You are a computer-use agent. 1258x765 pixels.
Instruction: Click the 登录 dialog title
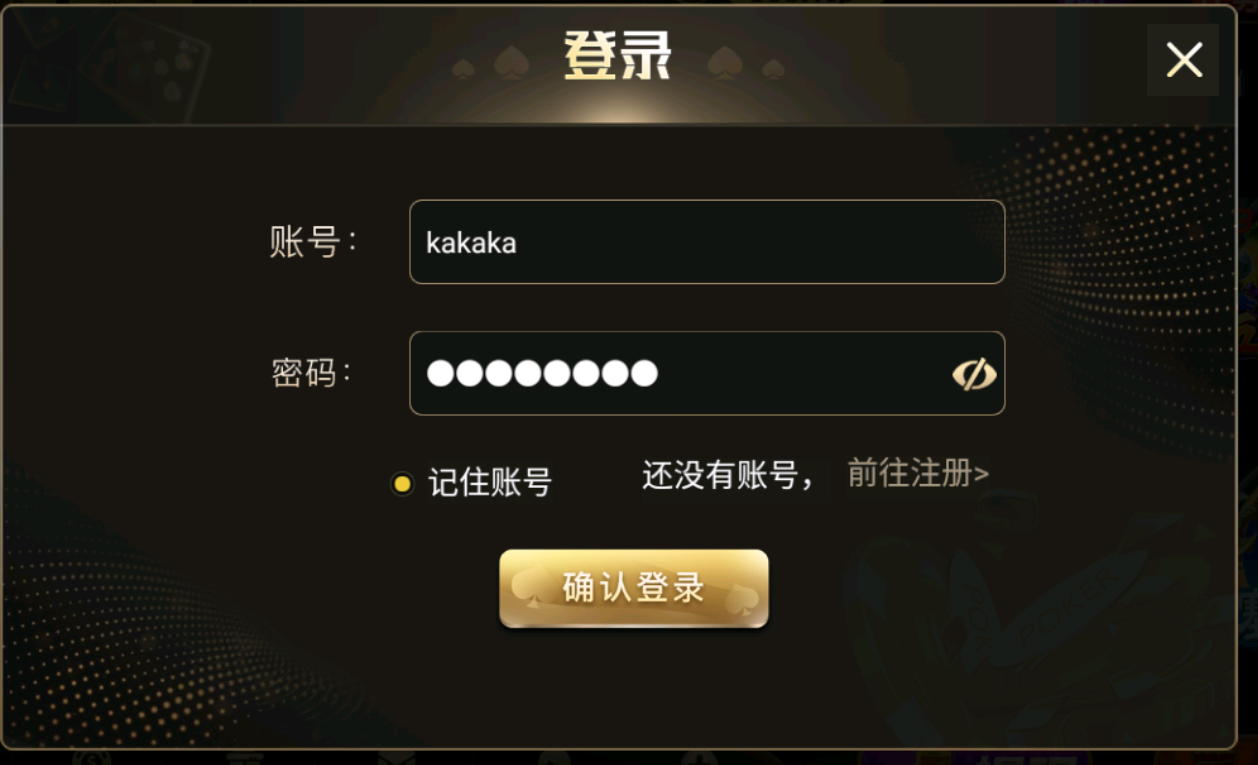pyautogui.click(x=617, y=56)
